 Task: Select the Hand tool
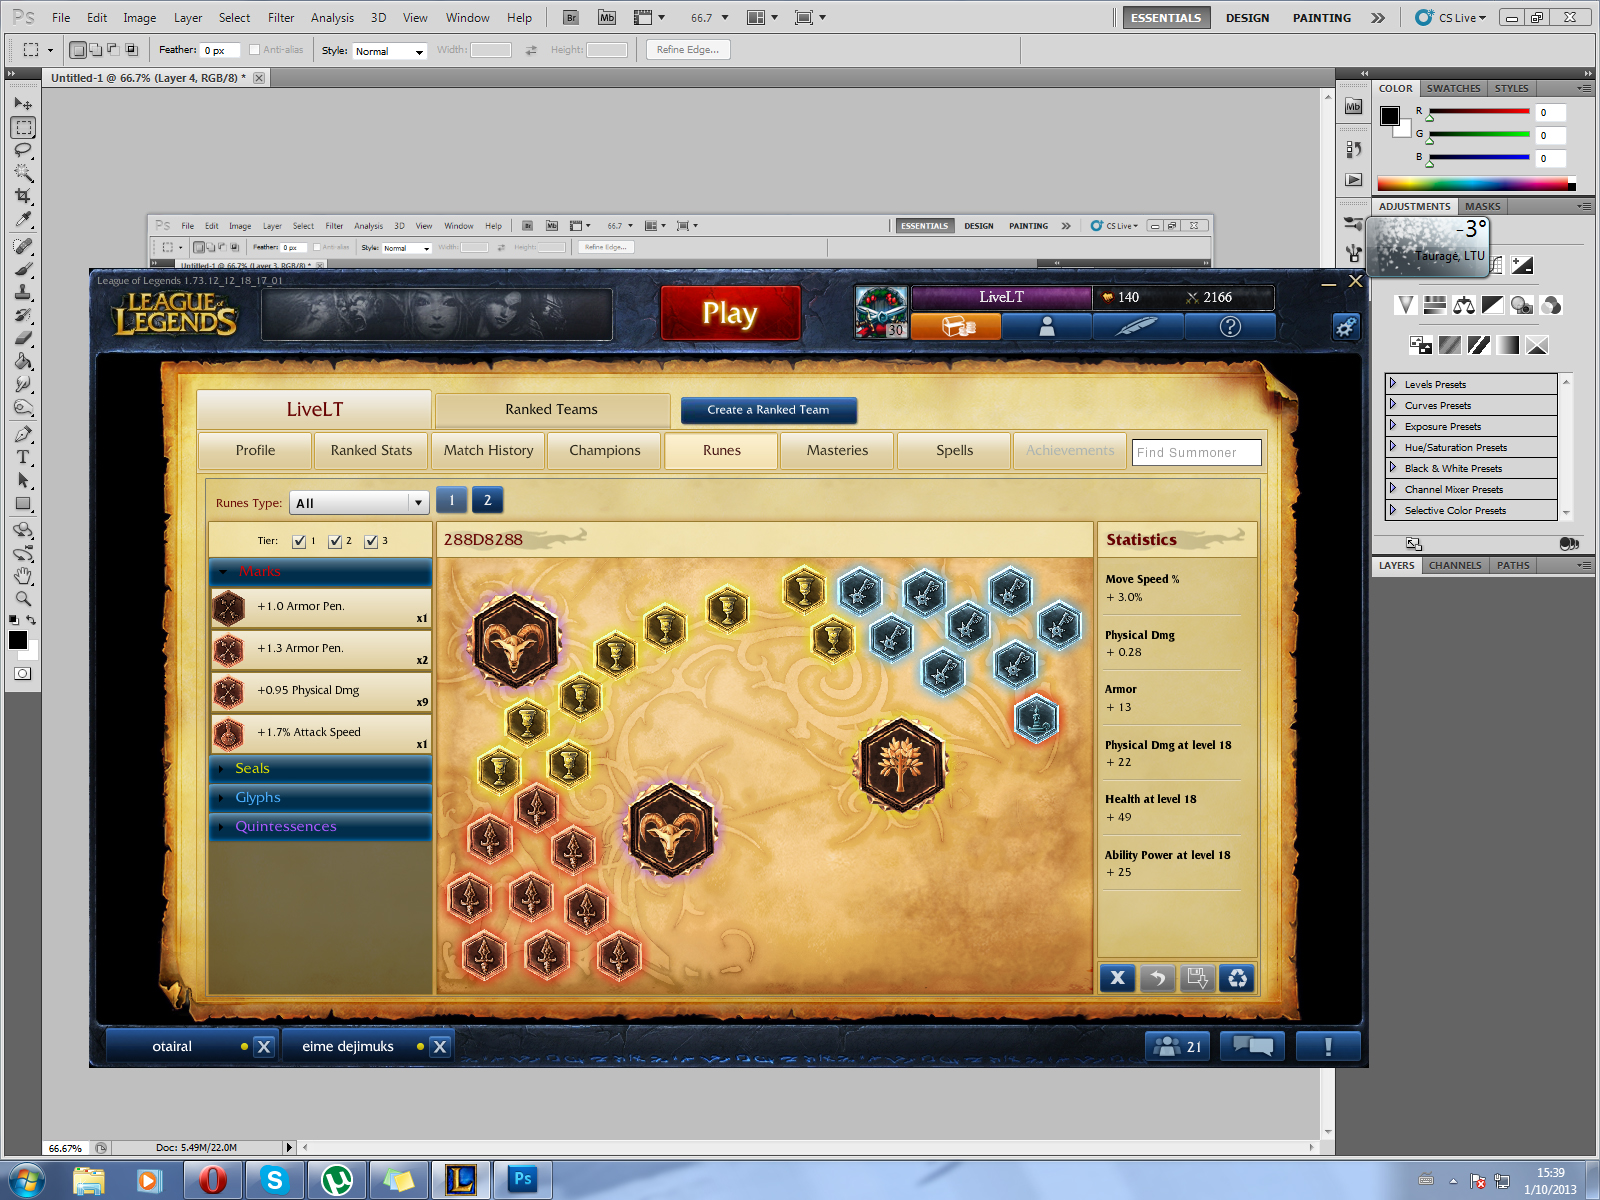23,576
